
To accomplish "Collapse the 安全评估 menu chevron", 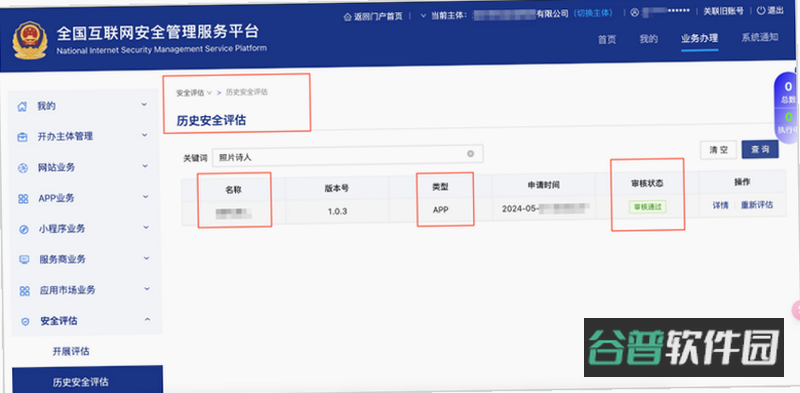I will click(x=147, y=320).
